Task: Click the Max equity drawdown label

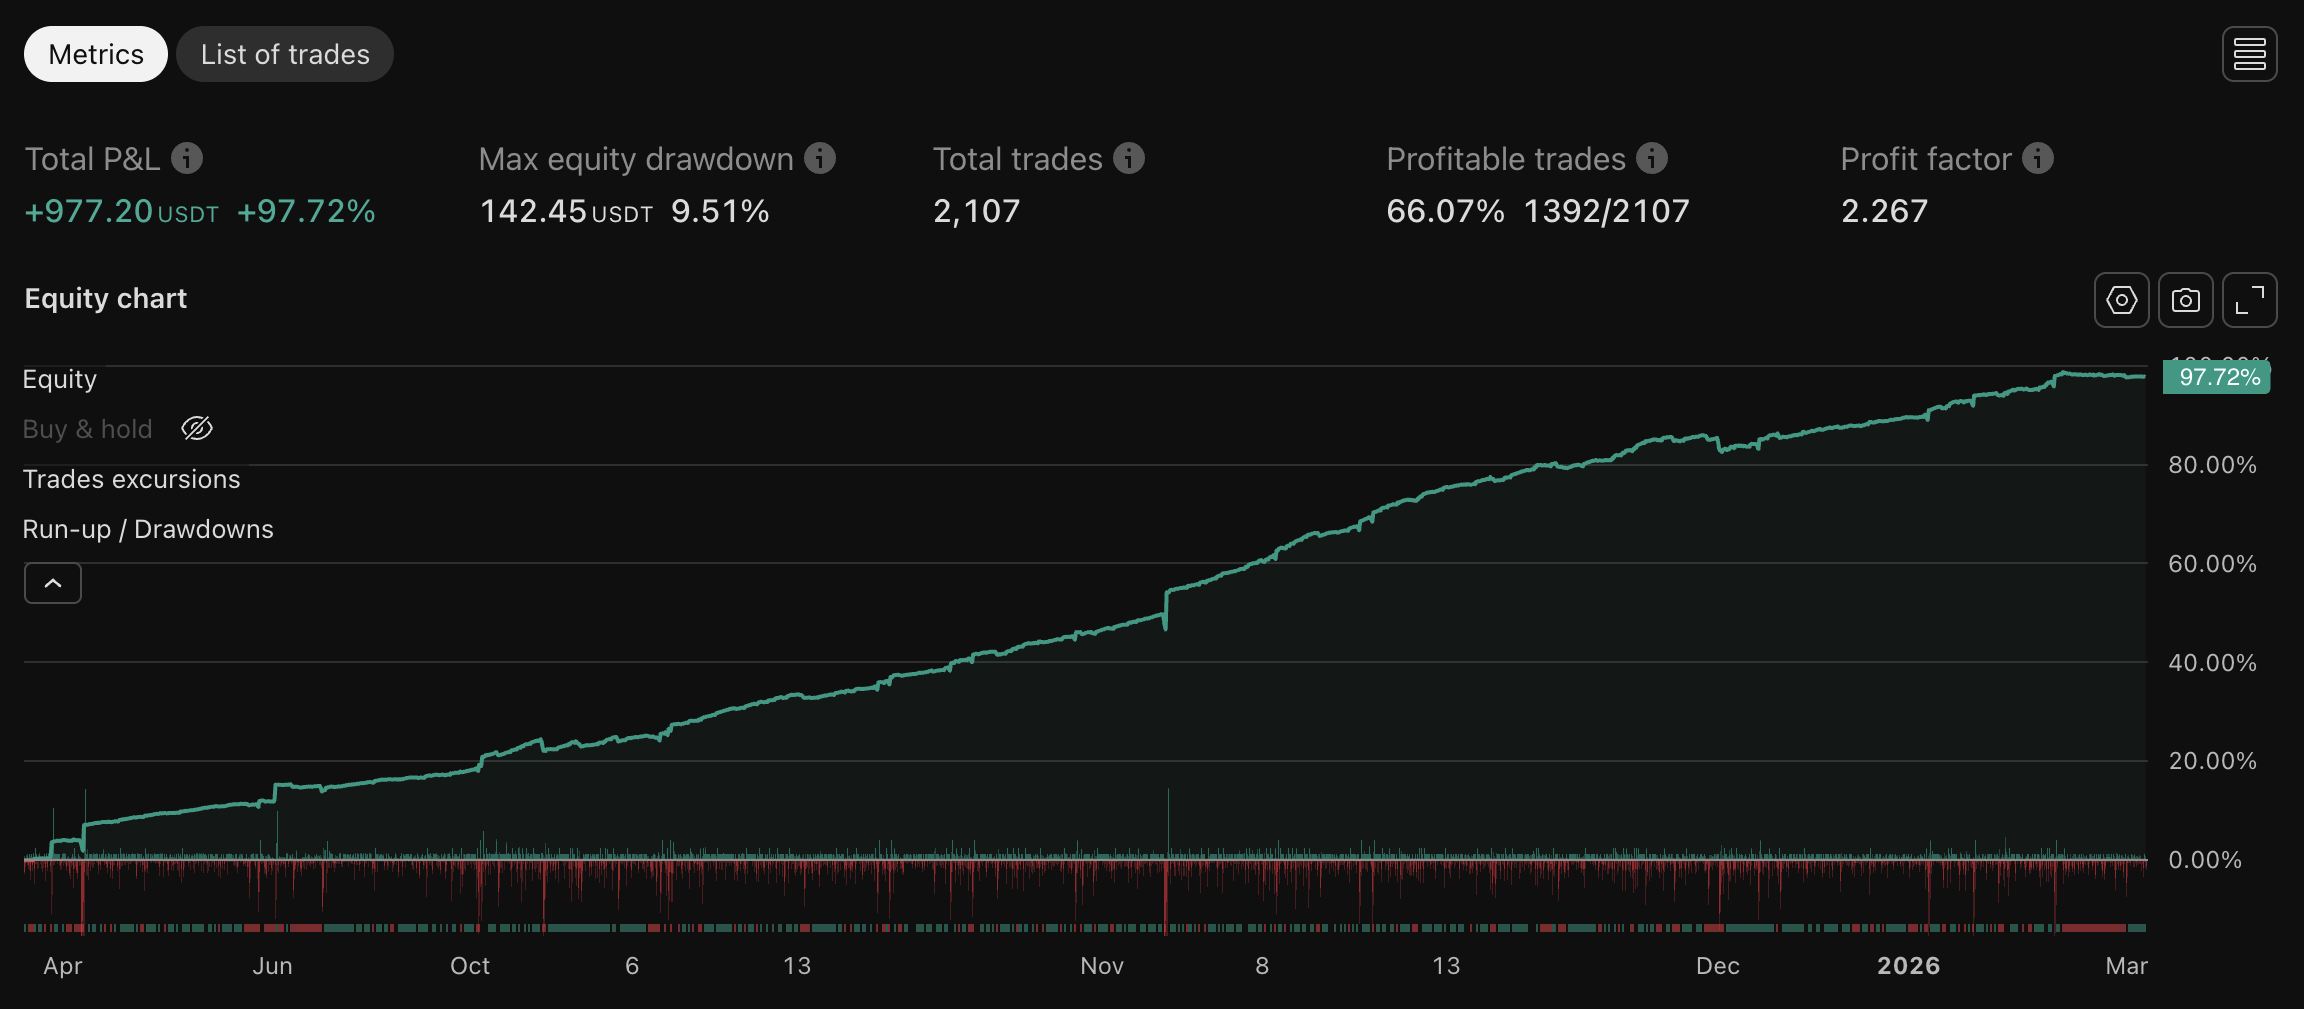Action: (636, 159)
